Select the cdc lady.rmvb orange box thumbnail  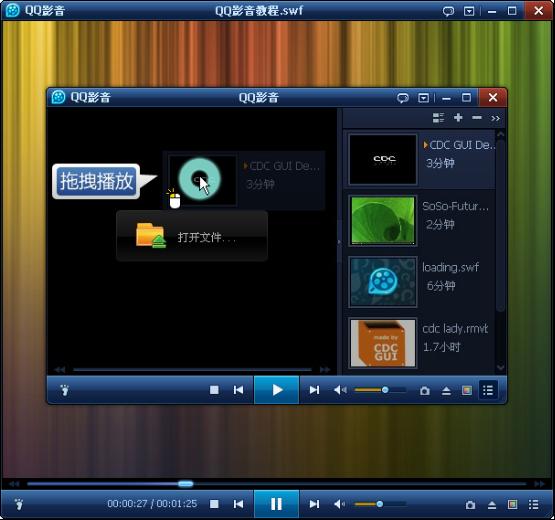(383, 343)
